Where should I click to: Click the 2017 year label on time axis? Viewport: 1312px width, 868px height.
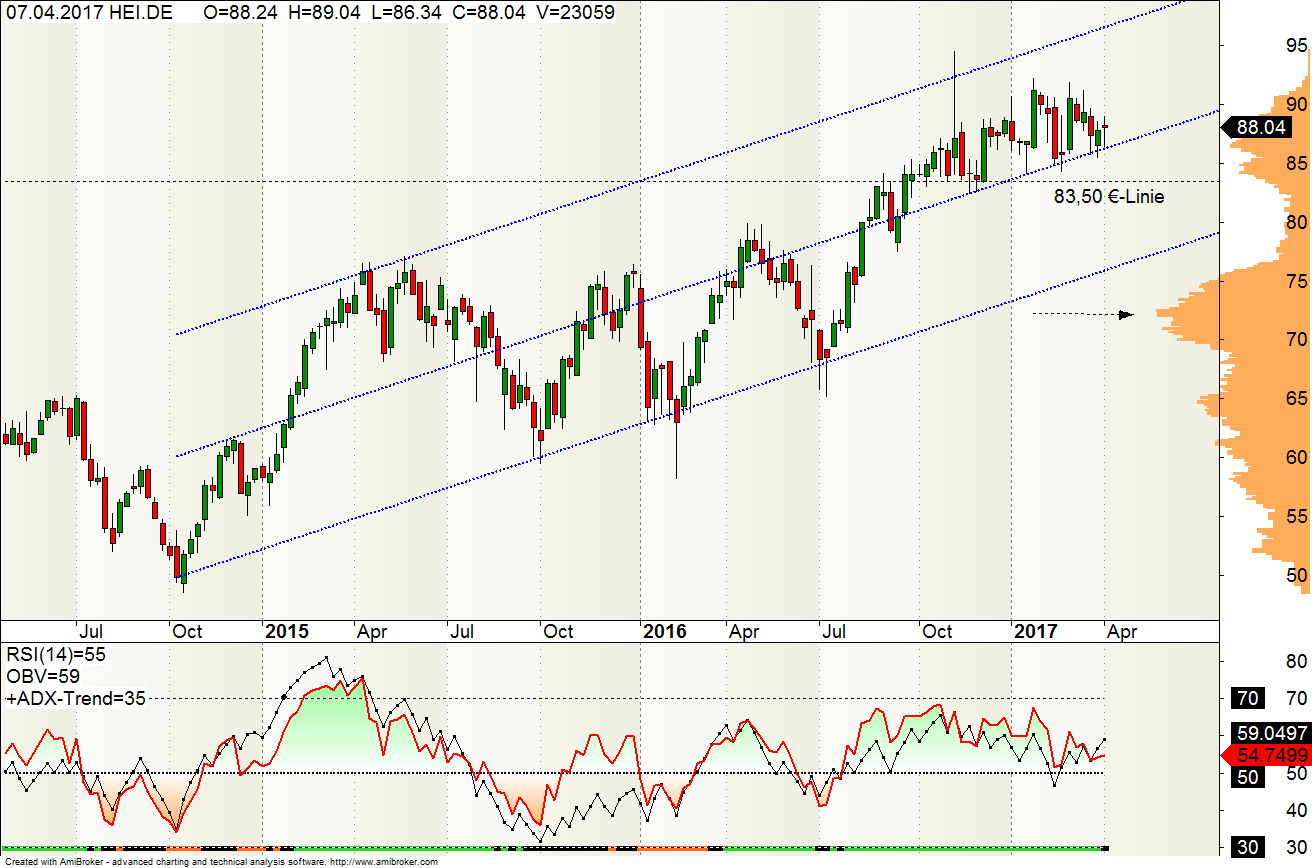[1036, 632]
